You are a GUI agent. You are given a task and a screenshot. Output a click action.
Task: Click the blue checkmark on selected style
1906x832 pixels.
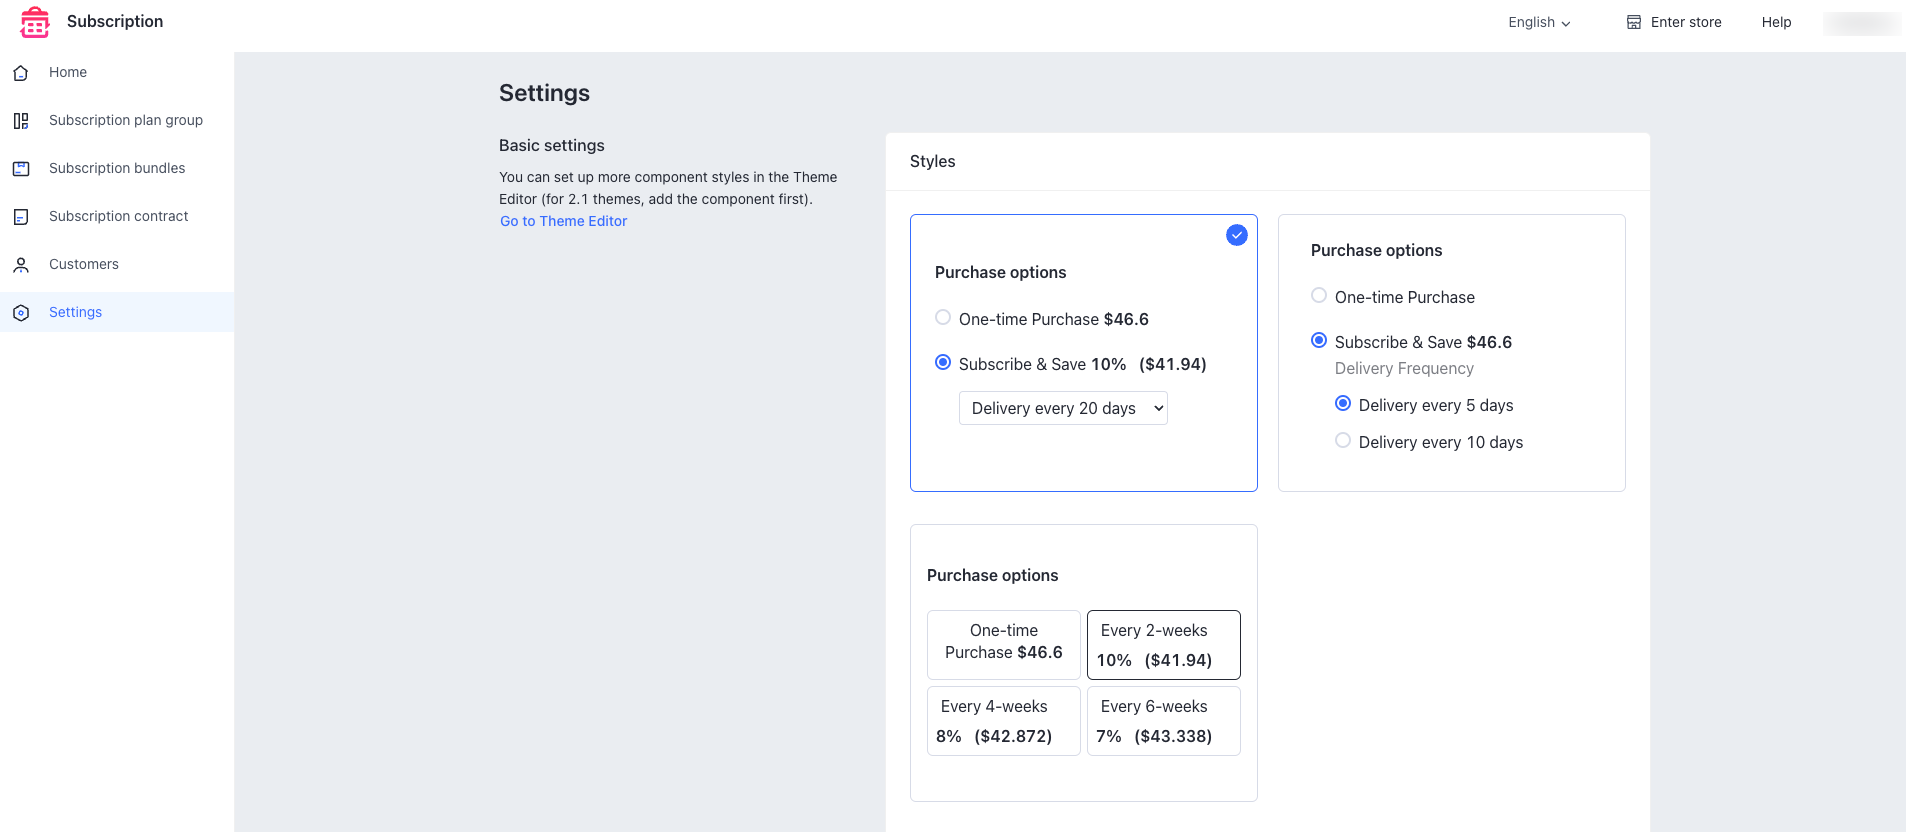click(x=1237, y=235)
